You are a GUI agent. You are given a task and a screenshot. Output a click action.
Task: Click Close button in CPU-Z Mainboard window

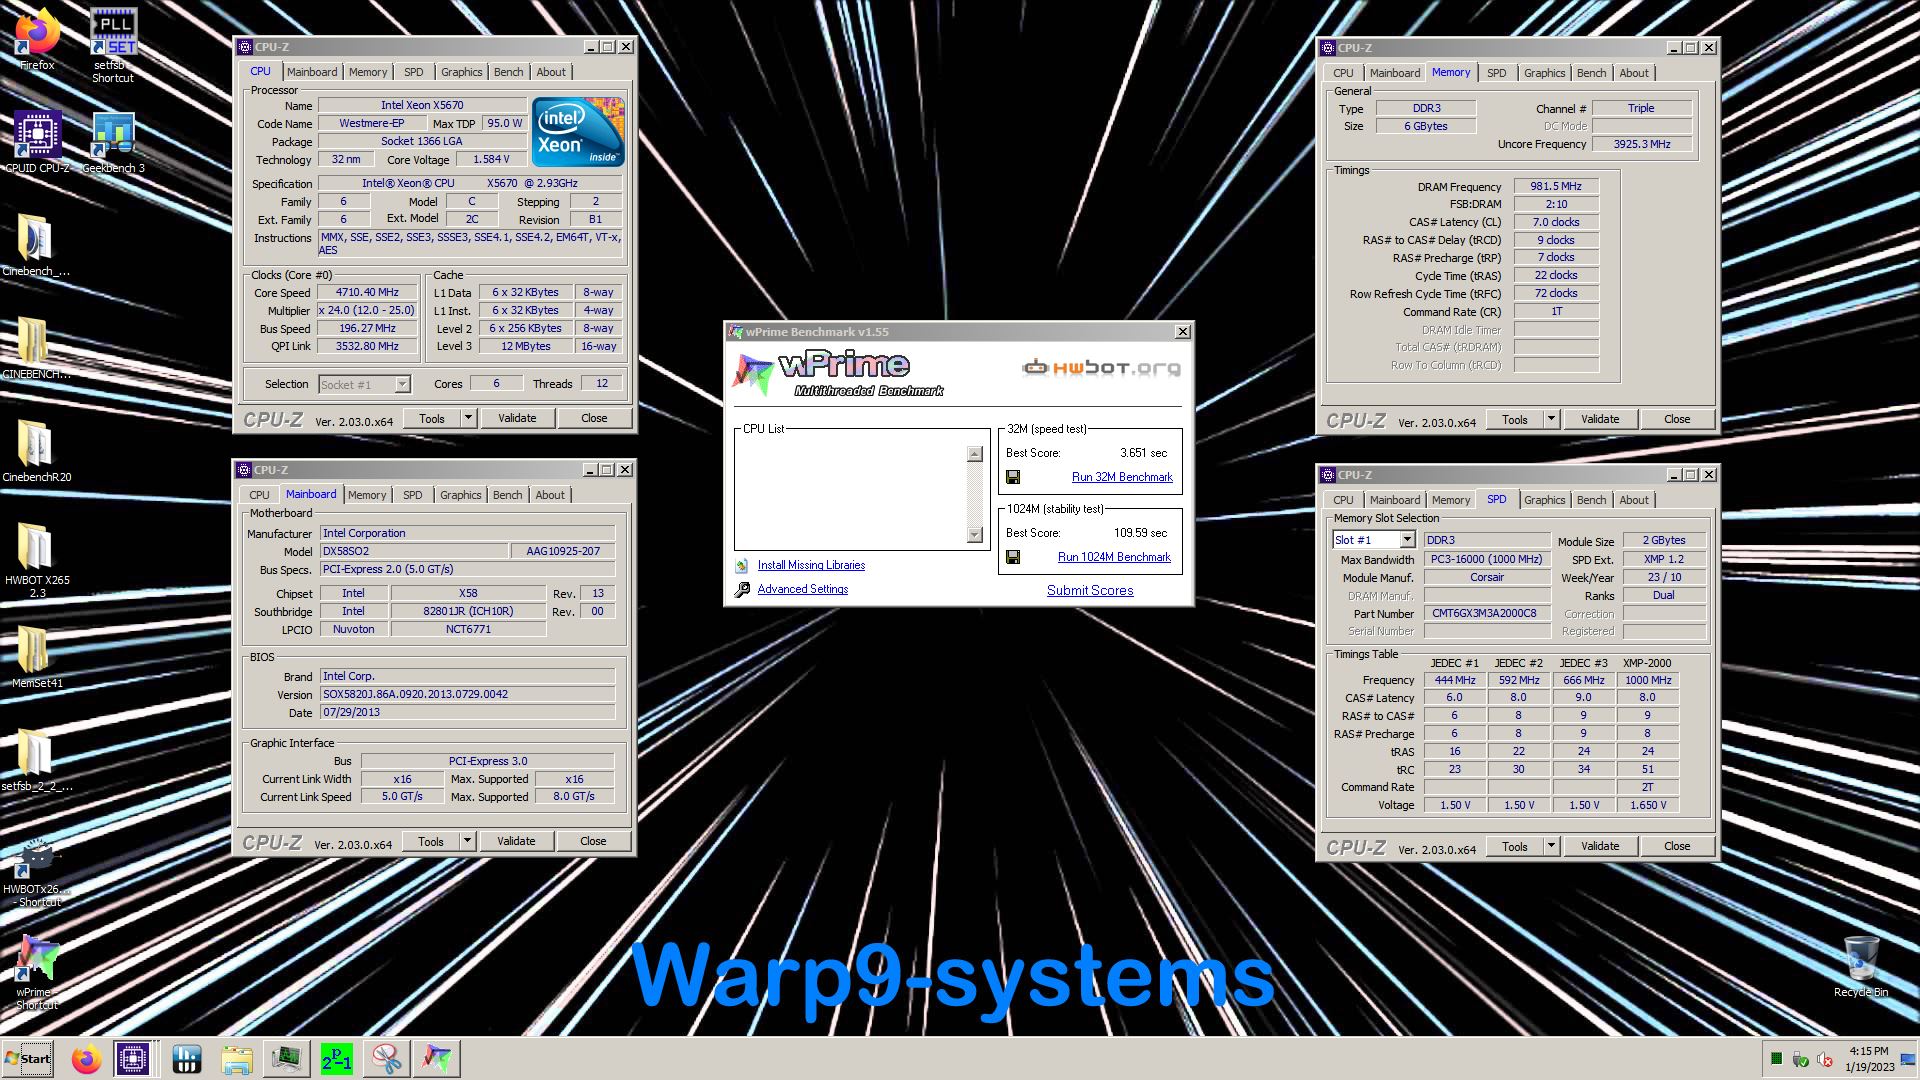coord(593,842)
